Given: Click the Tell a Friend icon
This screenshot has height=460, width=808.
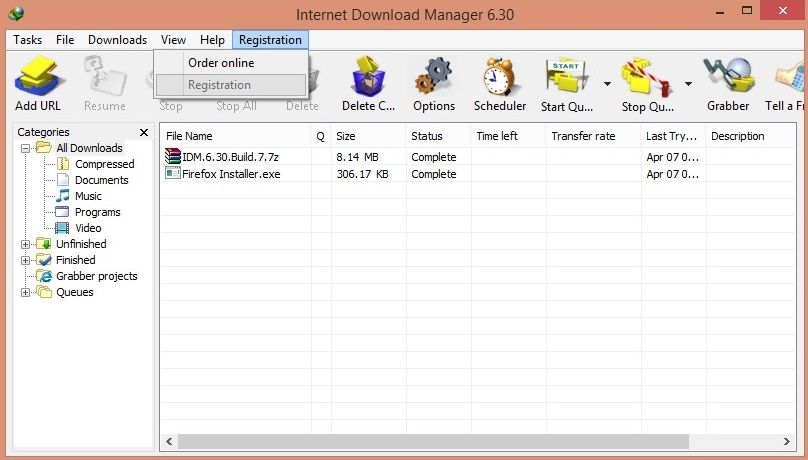Looking at the screenshot, I should tap(791, 77).
